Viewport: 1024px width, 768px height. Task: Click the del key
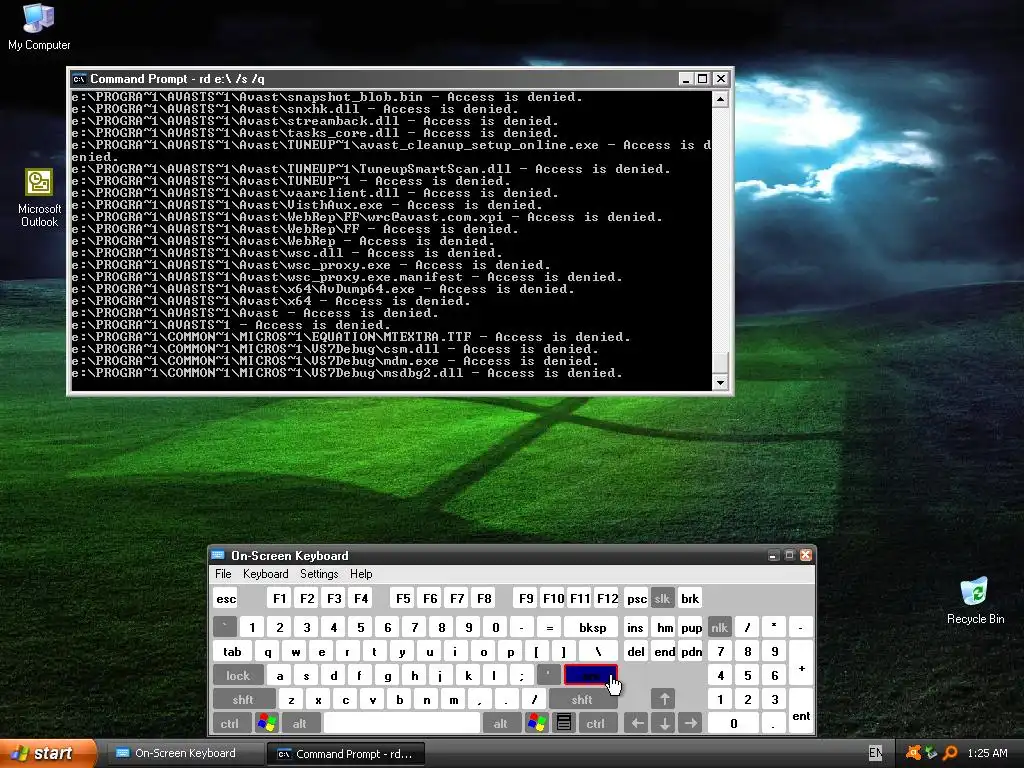(635, 651)
